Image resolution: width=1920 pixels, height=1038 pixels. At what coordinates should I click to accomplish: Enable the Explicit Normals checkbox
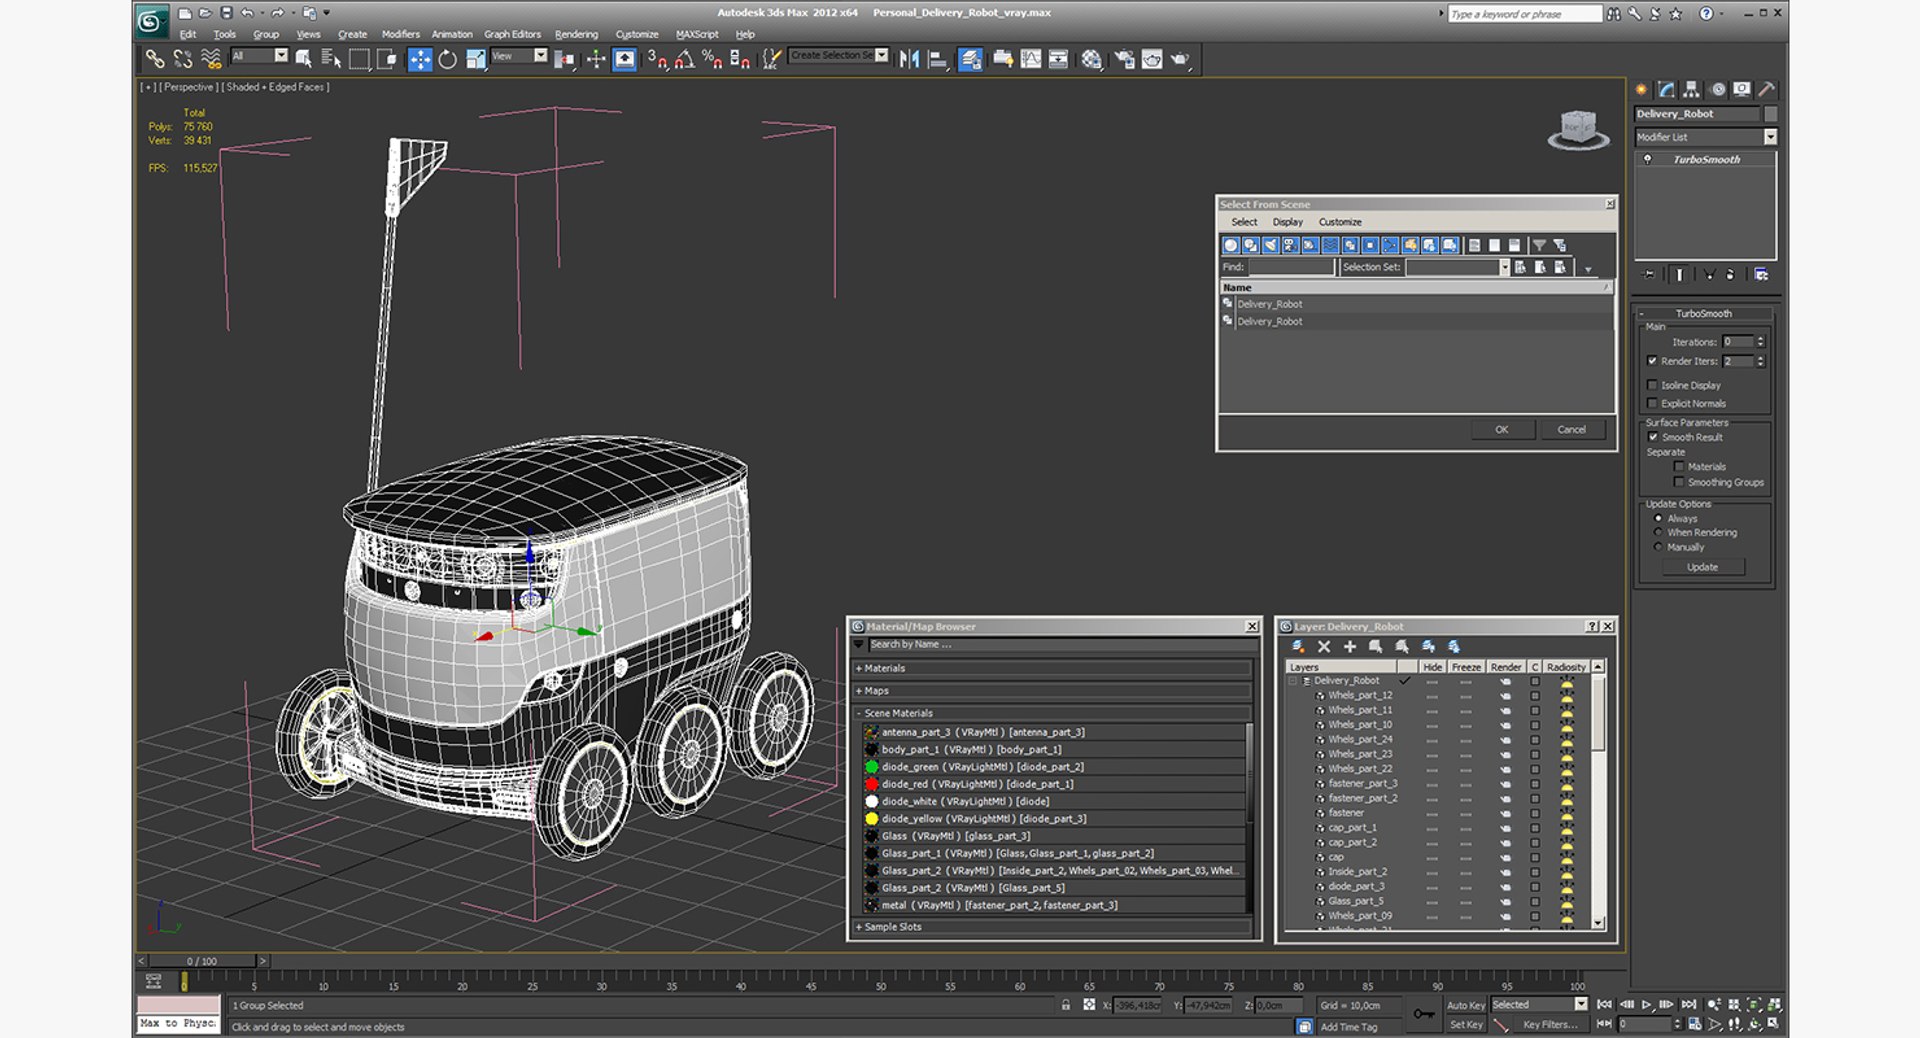click(x=1652, y=403)
